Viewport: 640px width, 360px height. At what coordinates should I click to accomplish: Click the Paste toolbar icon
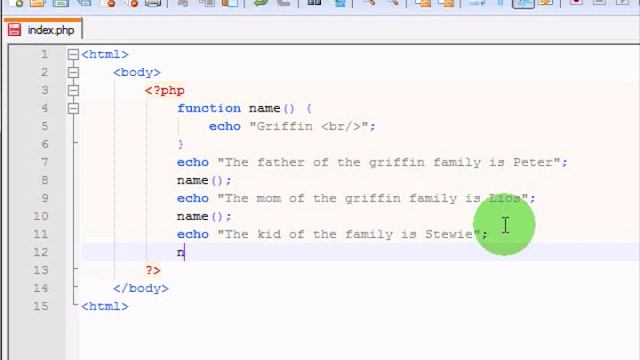click(230, 3)
